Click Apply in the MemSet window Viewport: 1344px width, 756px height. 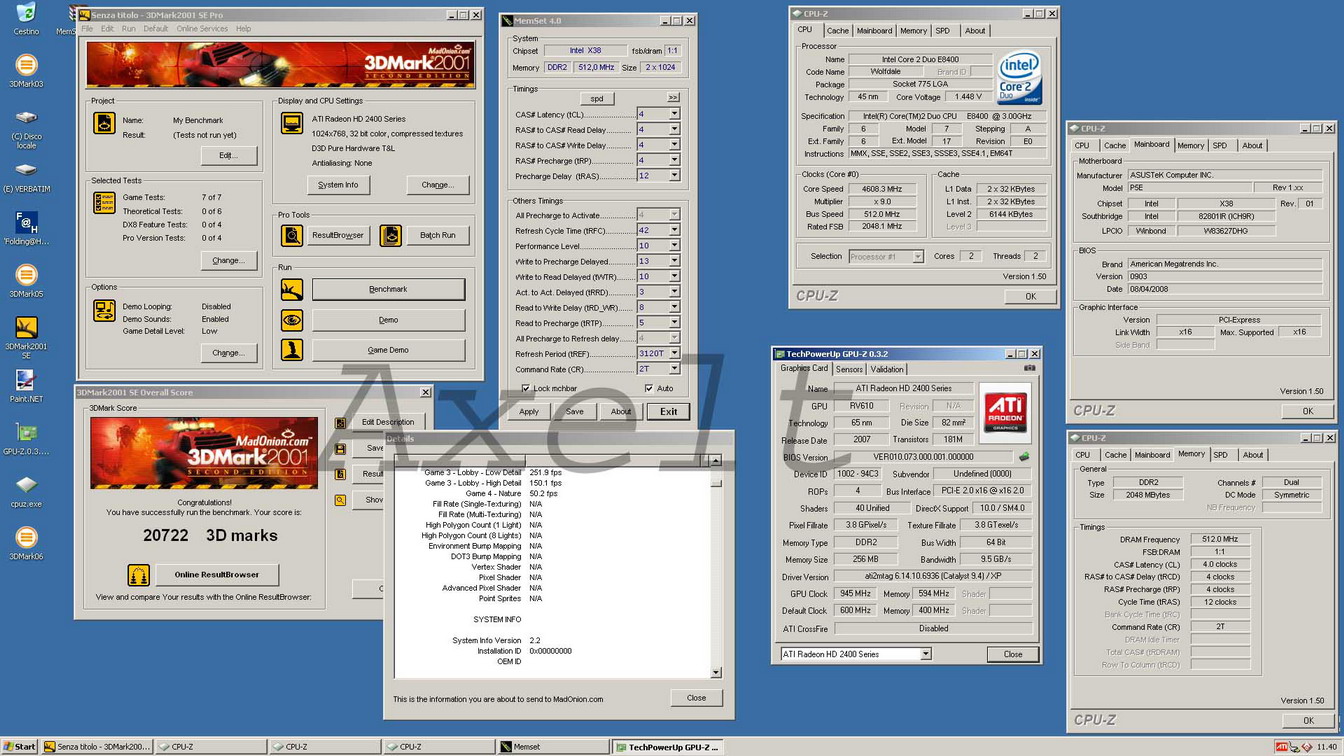(529, 411)
